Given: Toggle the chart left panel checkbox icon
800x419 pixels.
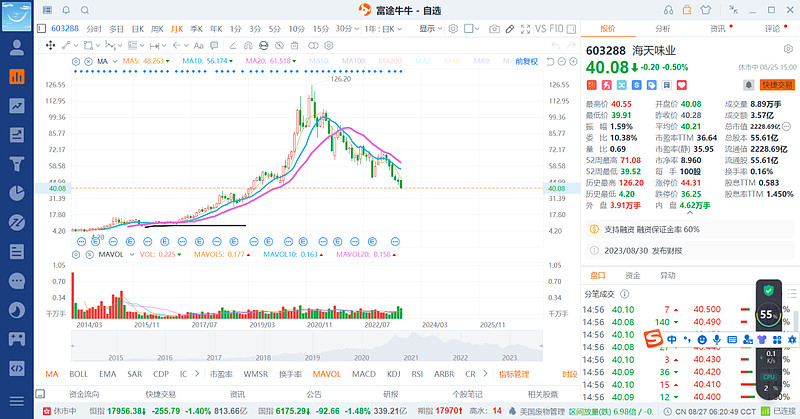Looking at the screenshot, I should click(x=41, y=29).
